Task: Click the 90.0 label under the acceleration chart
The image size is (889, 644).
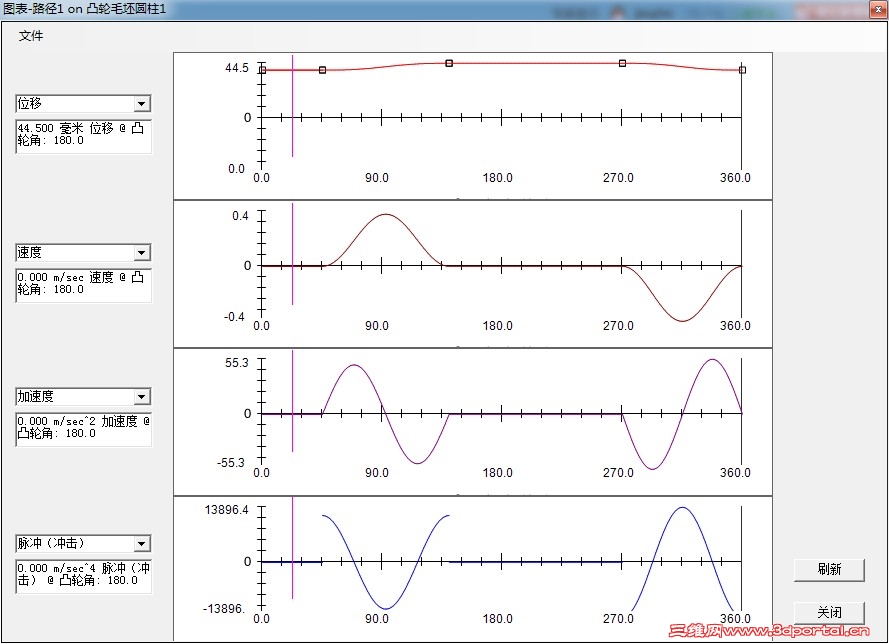Action: coord(376,473)
